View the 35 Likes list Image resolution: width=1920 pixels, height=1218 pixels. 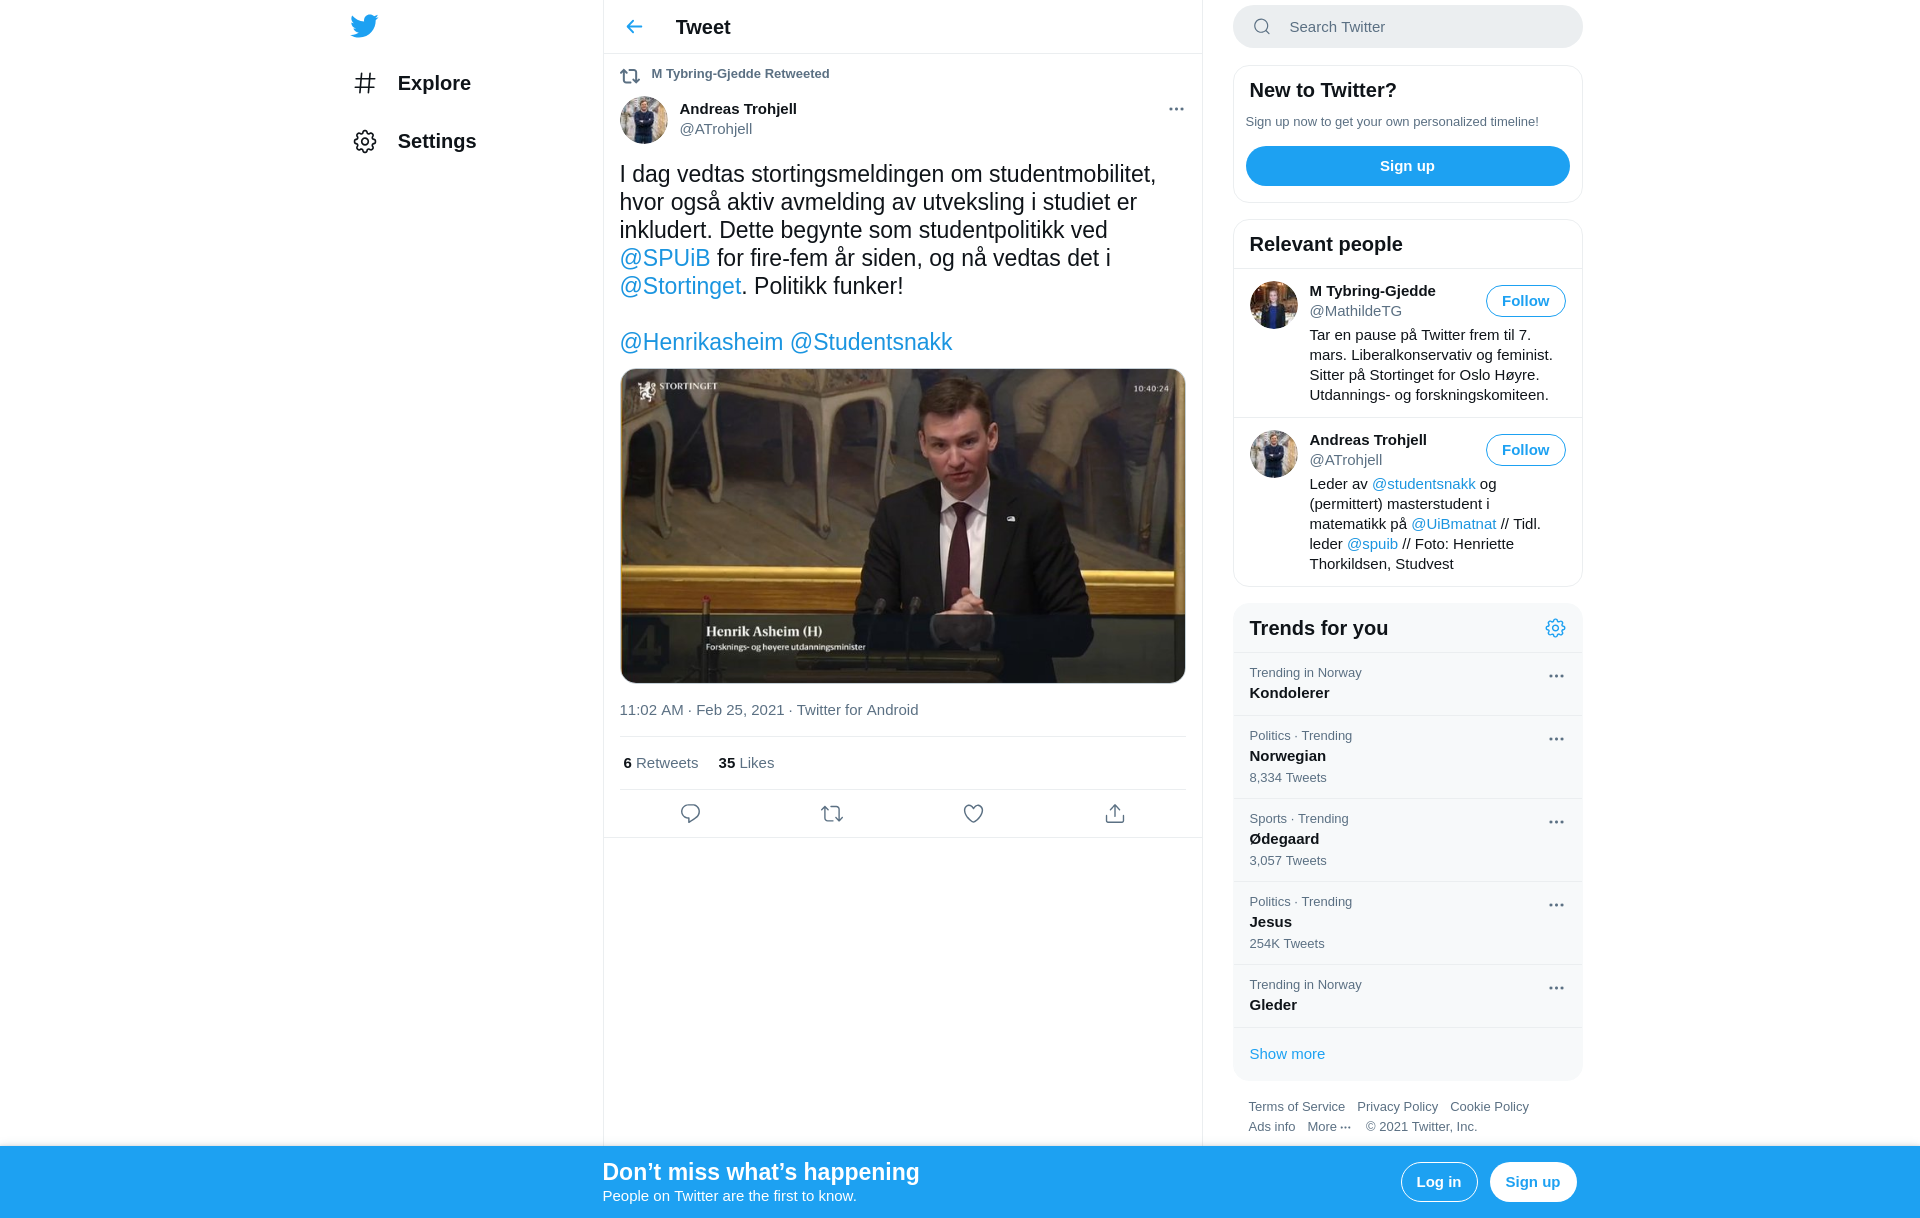tap(746, 763)
